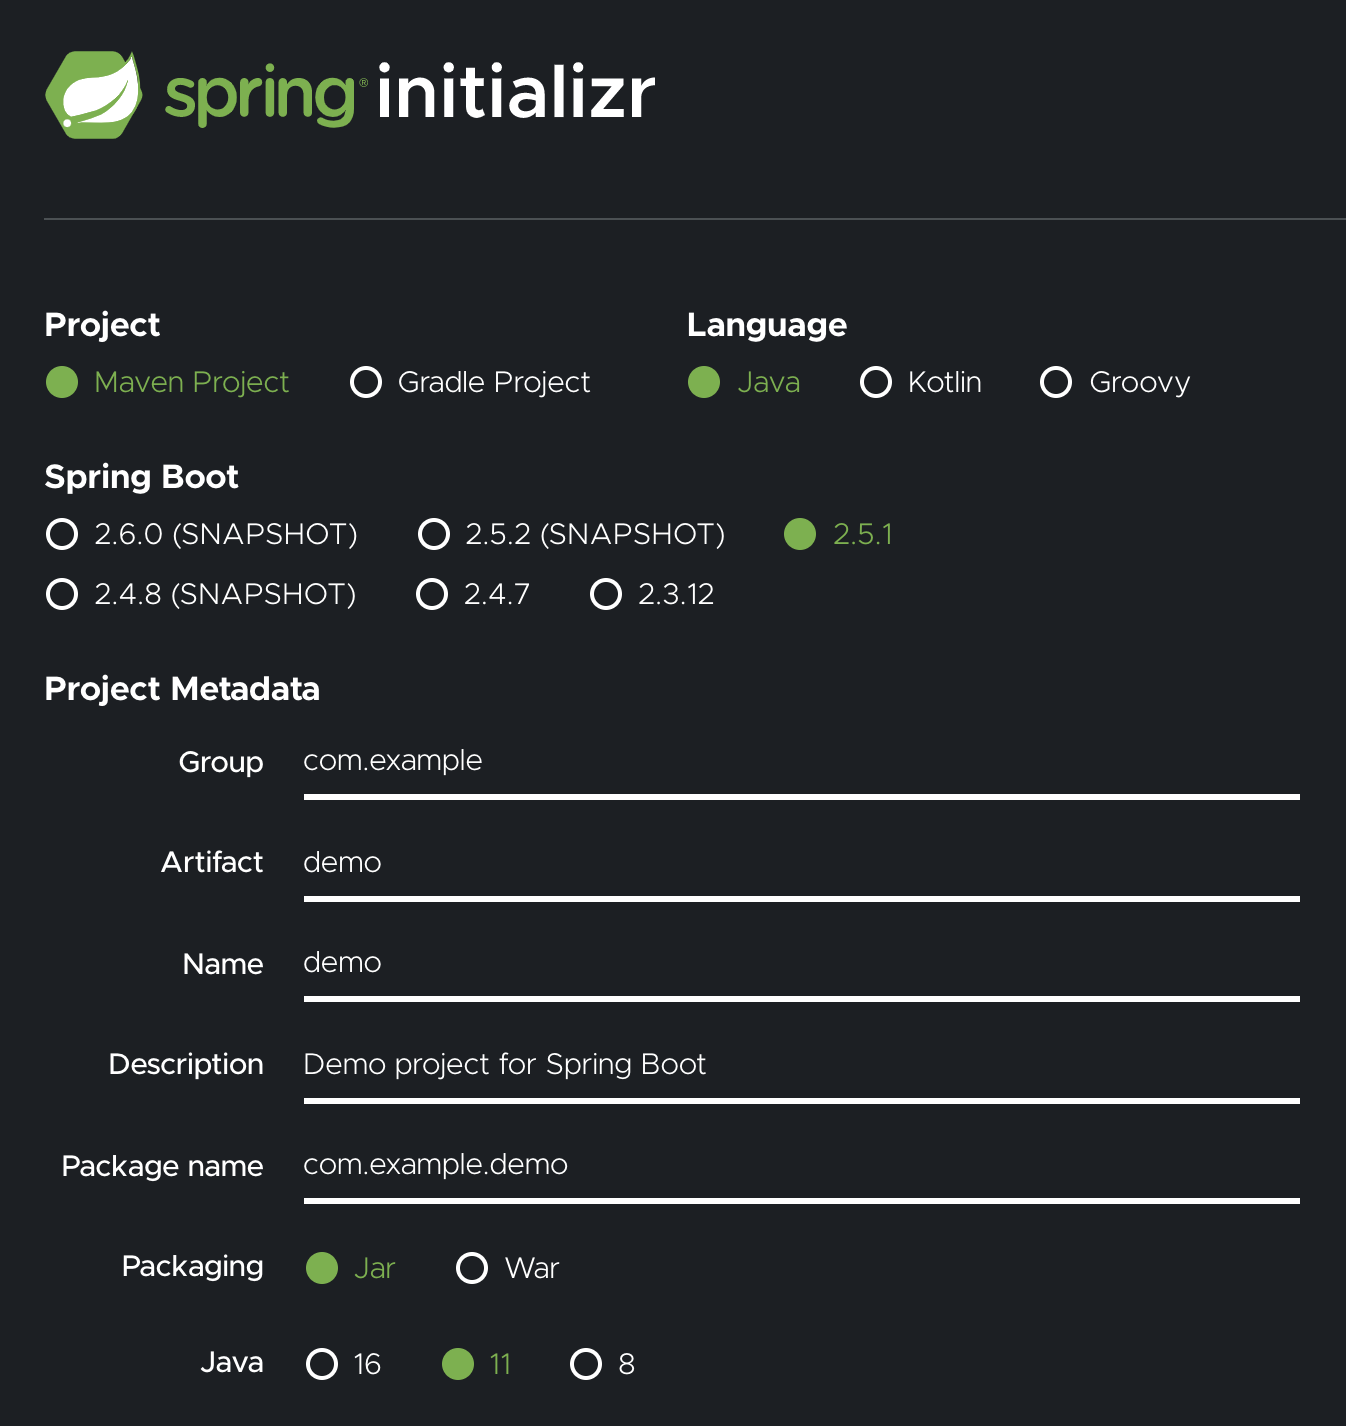Edit the Description field
The width and height of the screenshot is (1346, 1426).
(x=800, y=1065)
